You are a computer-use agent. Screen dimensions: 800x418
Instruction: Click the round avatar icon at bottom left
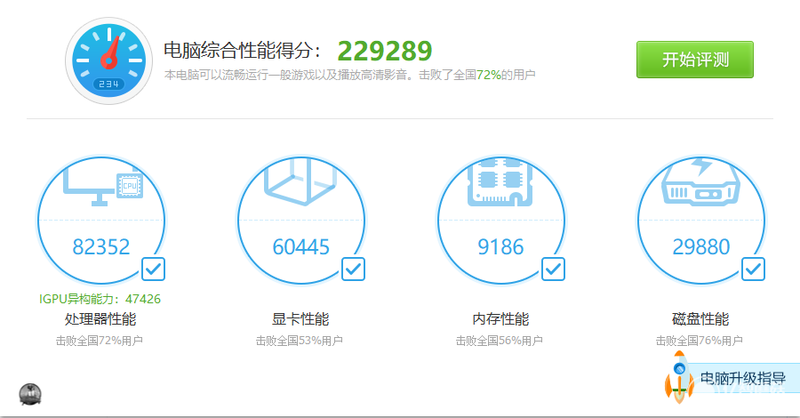pos(30,394)
